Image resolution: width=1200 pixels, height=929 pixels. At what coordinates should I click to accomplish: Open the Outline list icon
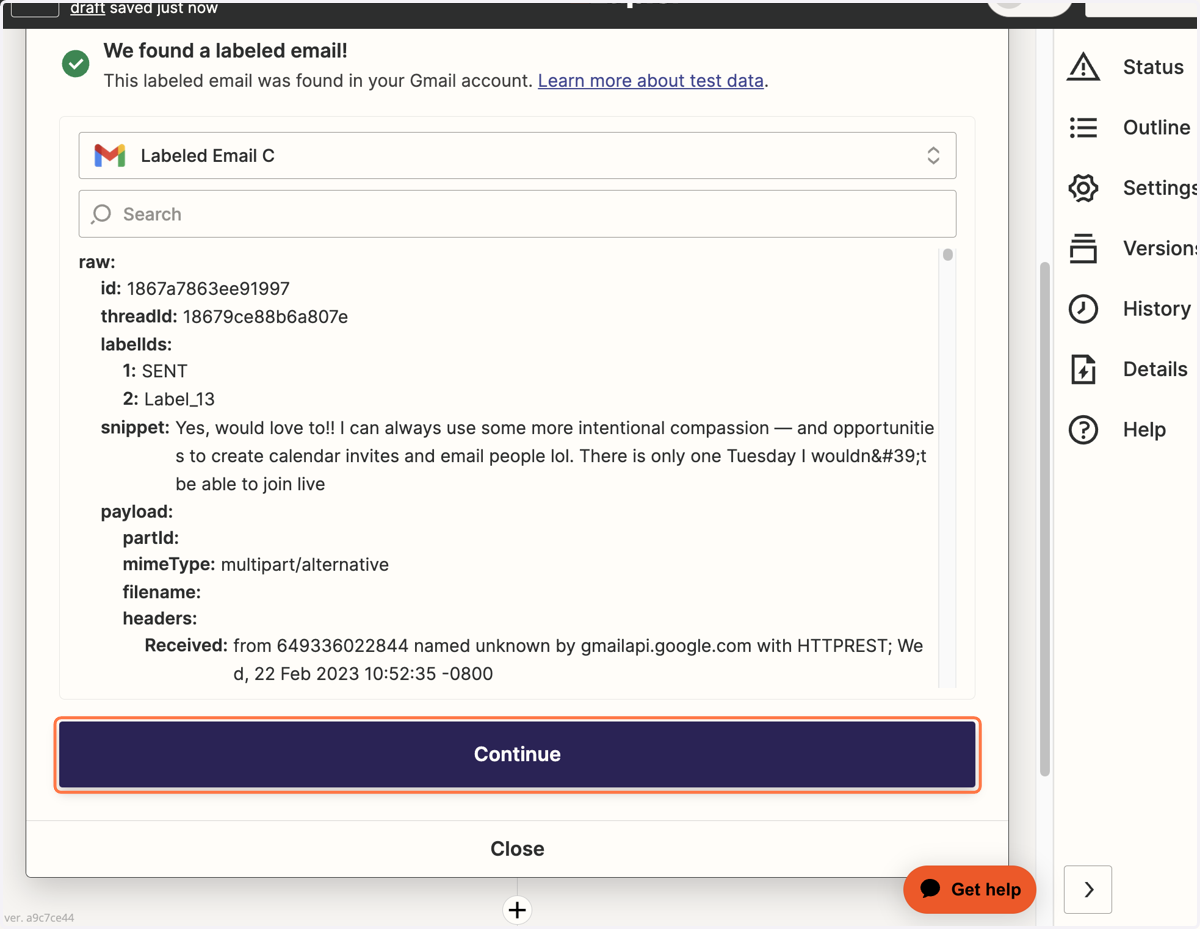click(1083, 127)
